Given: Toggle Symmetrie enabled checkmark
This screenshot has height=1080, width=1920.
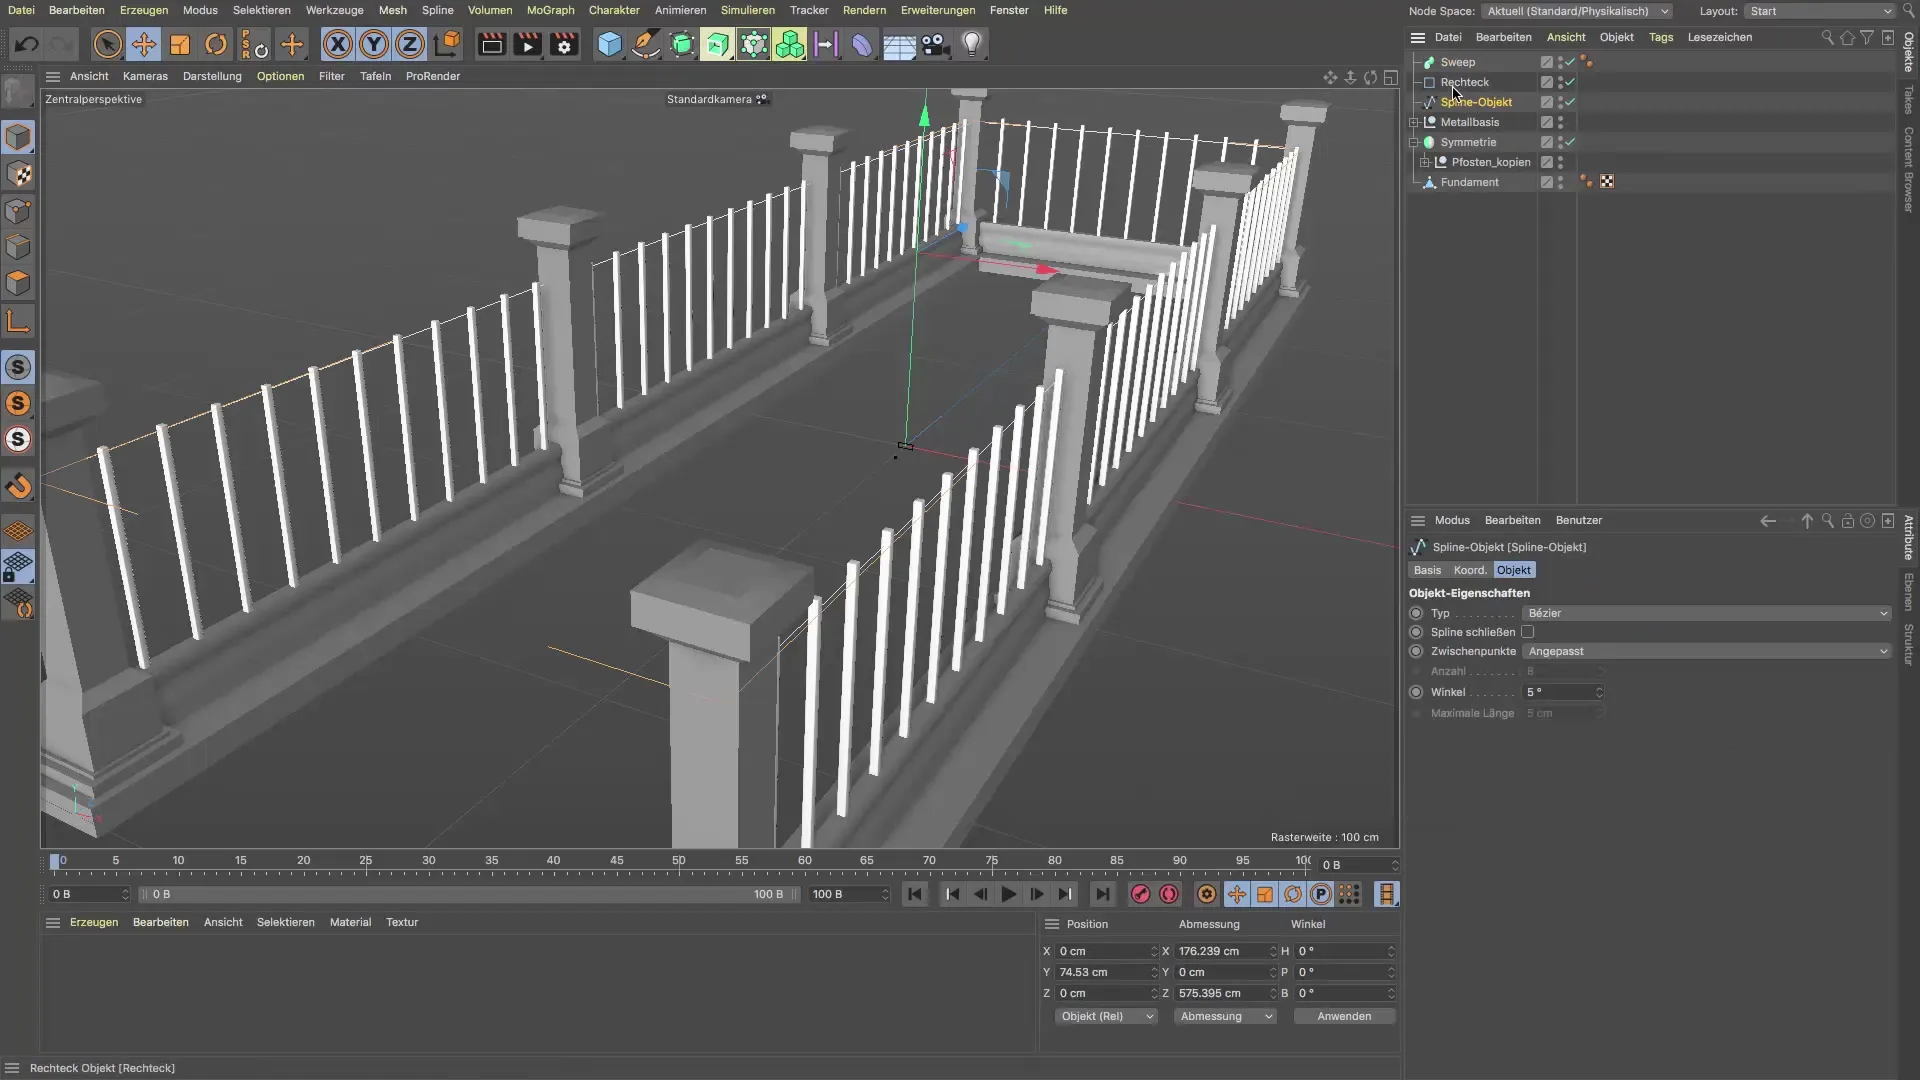Looking at the screenshot, I should (1571, 142).
